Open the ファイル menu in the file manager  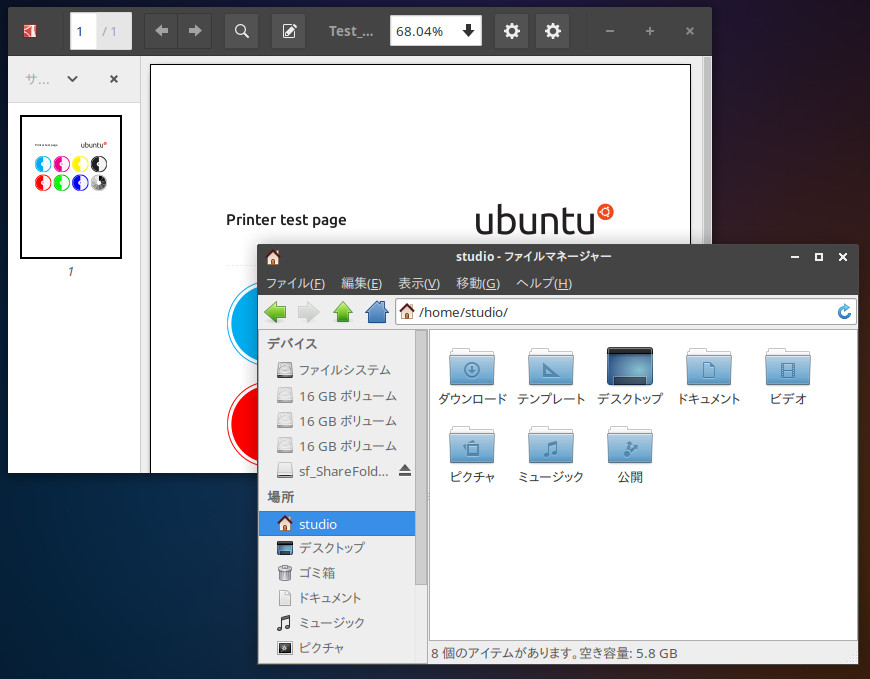296,283
